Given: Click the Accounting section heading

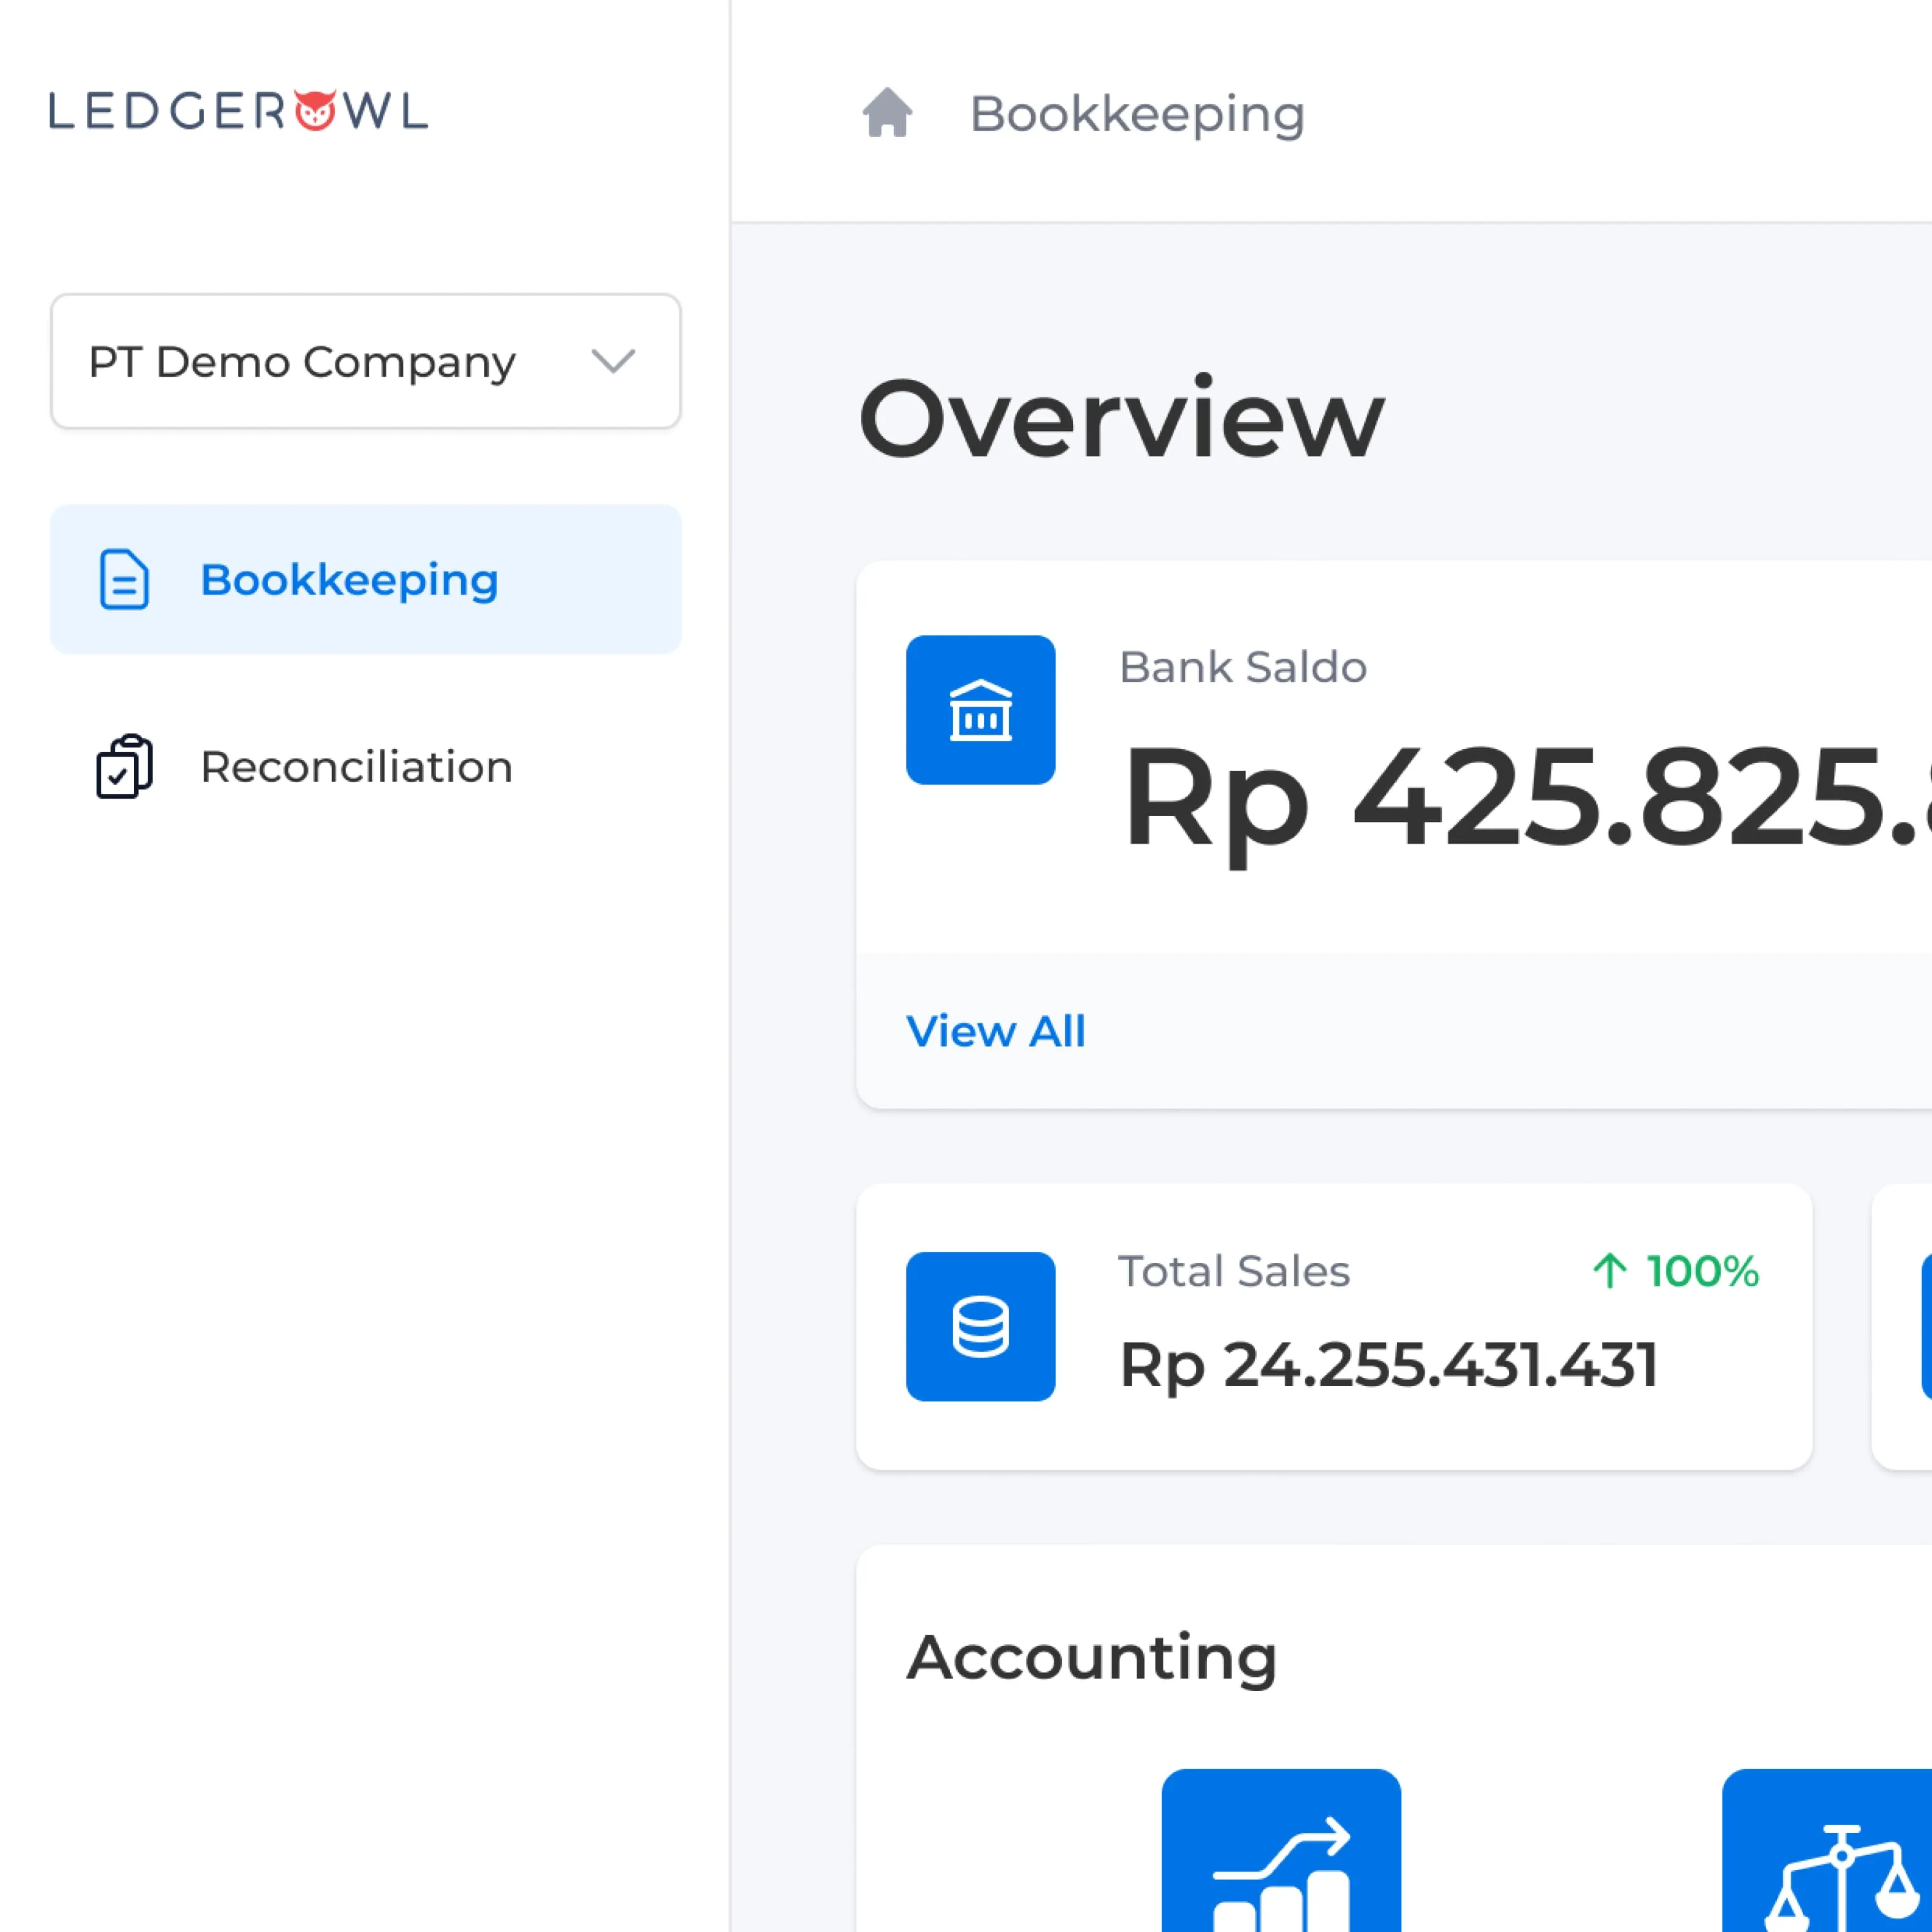Looking at the screenshot, I should point(1092,1657).
